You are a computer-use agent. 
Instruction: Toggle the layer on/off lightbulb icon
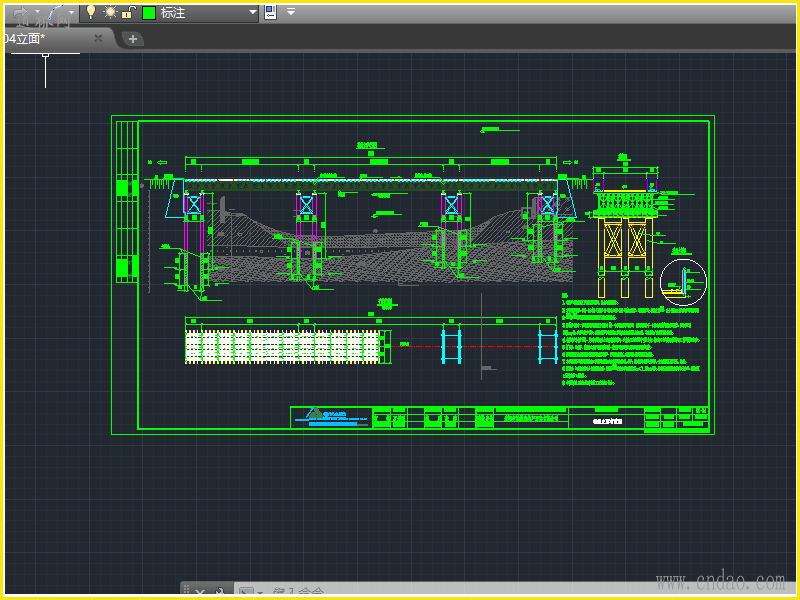pos(90,13)
